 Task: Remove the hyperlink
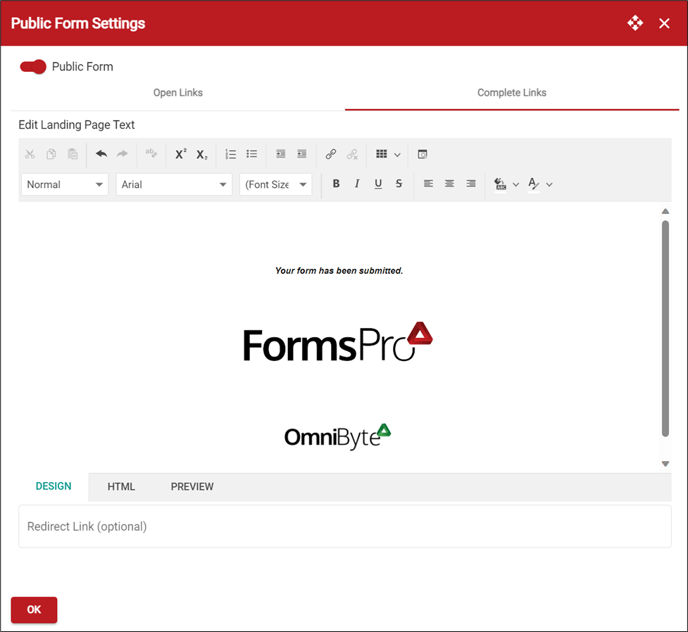point(352,154)
